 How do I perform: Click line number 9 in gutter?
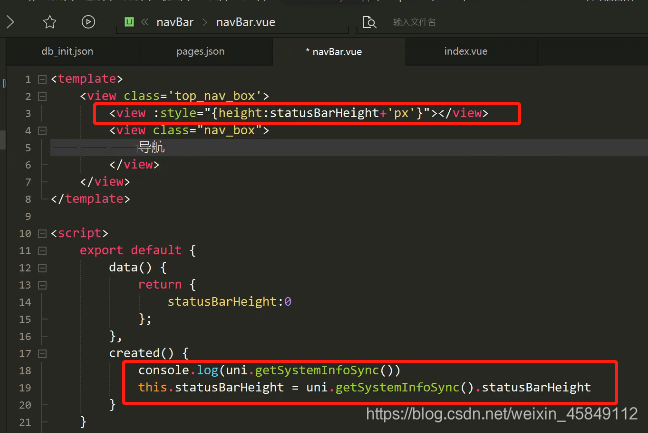[x=28, y=216]
